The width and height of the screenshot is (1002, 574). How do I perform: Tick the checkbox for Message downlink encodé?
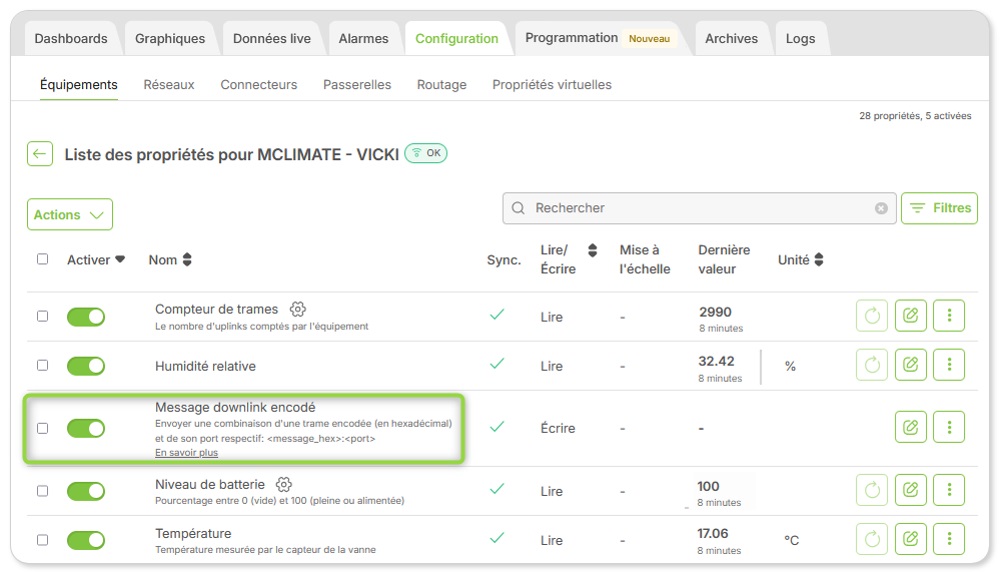click(42, 428)
